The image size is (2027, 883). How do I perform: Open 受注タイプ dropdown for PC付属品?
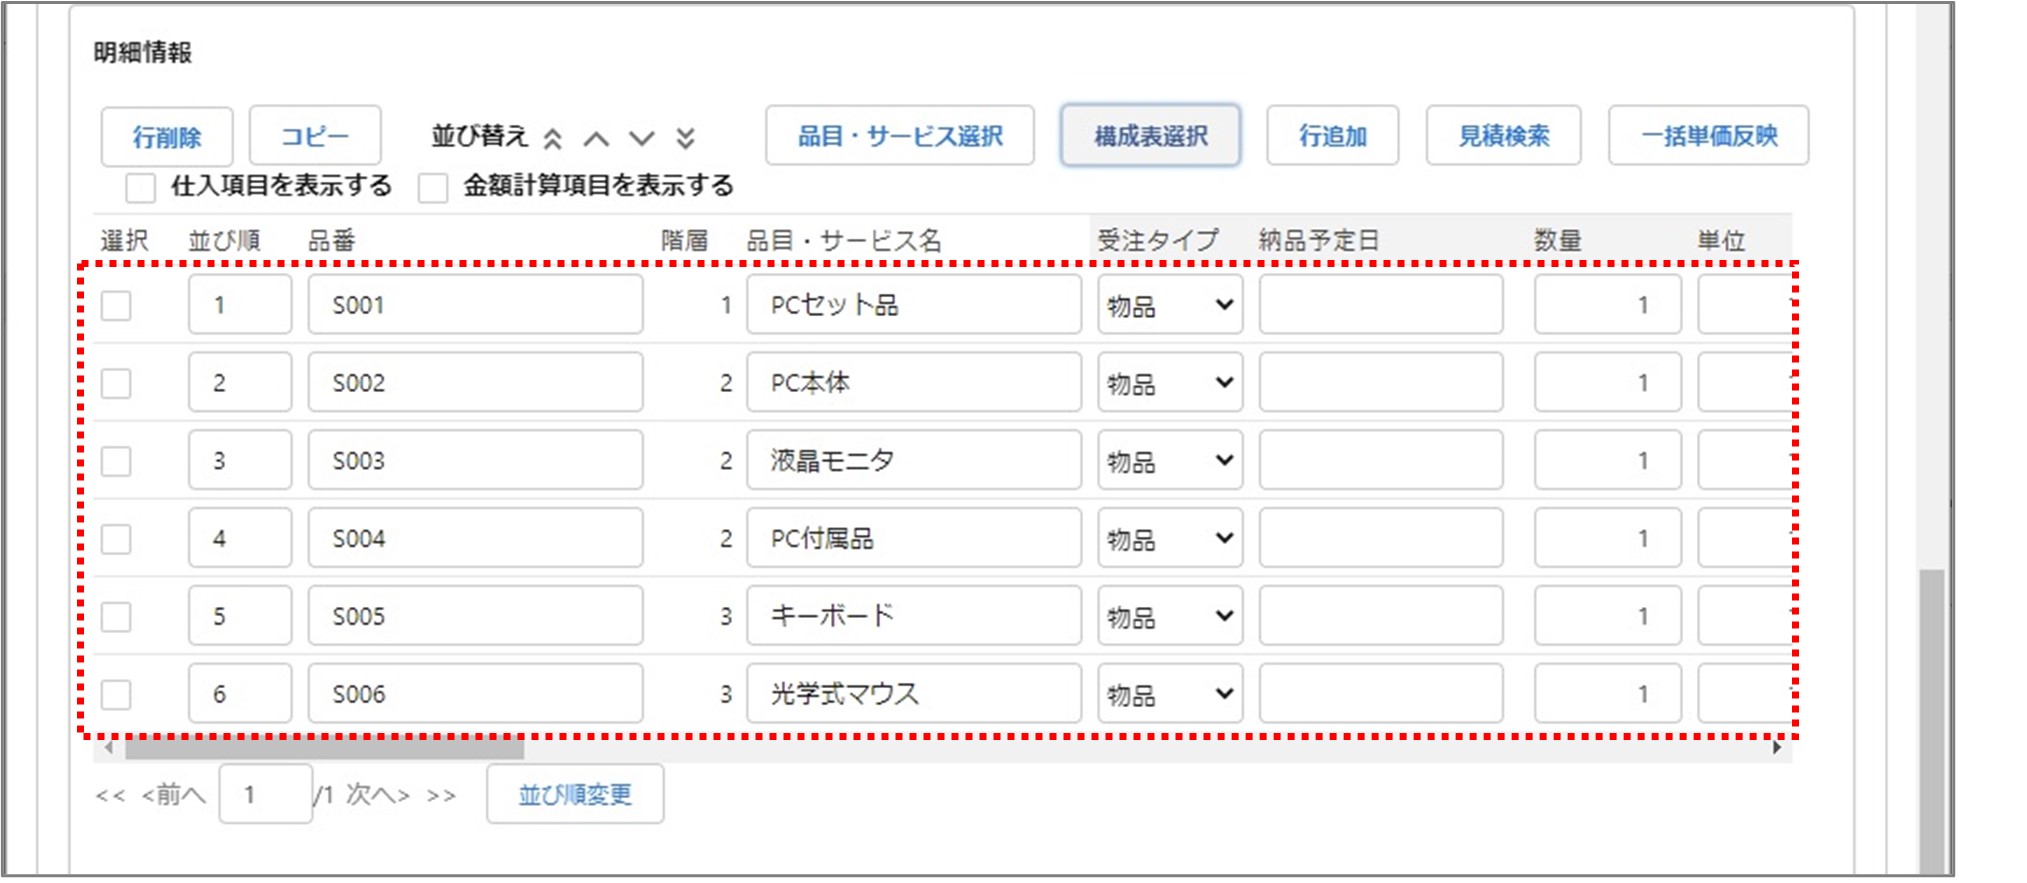click(1170, 539)
